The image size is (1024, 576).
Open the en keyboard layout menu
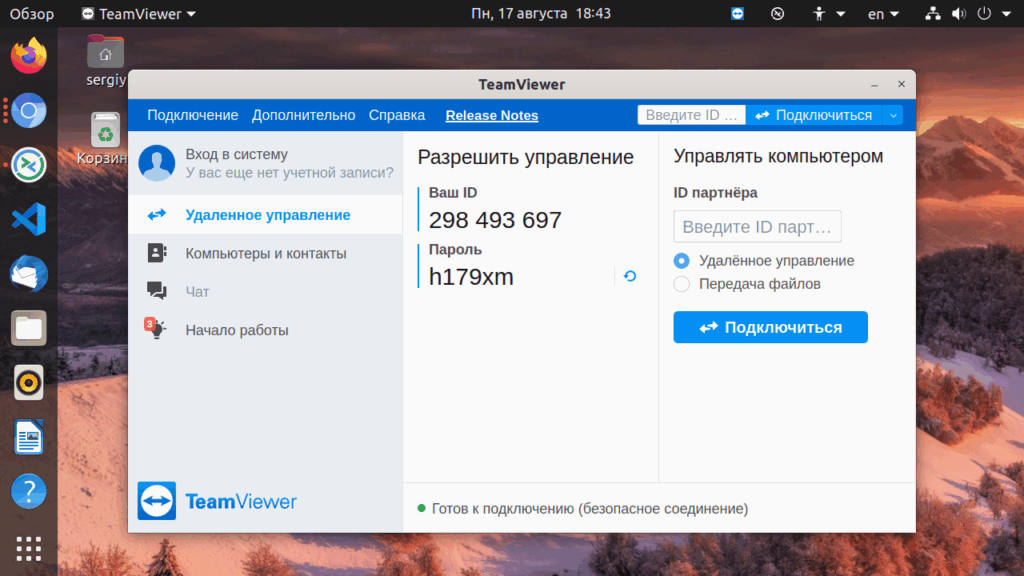[883, 14]
